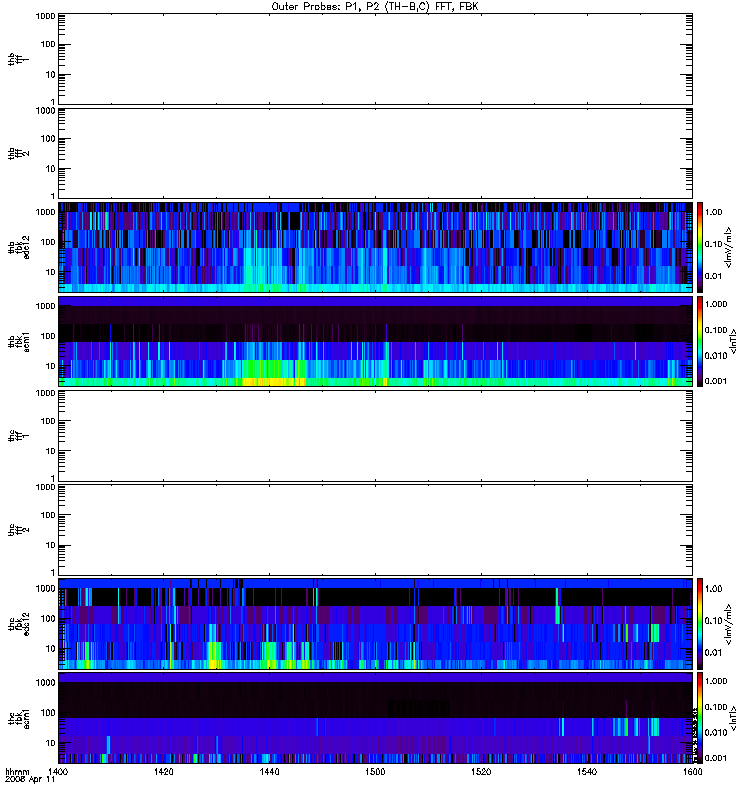
Task: Click the 'thc fbk scm1' y-axis label
Action: (x=19, y=718)
